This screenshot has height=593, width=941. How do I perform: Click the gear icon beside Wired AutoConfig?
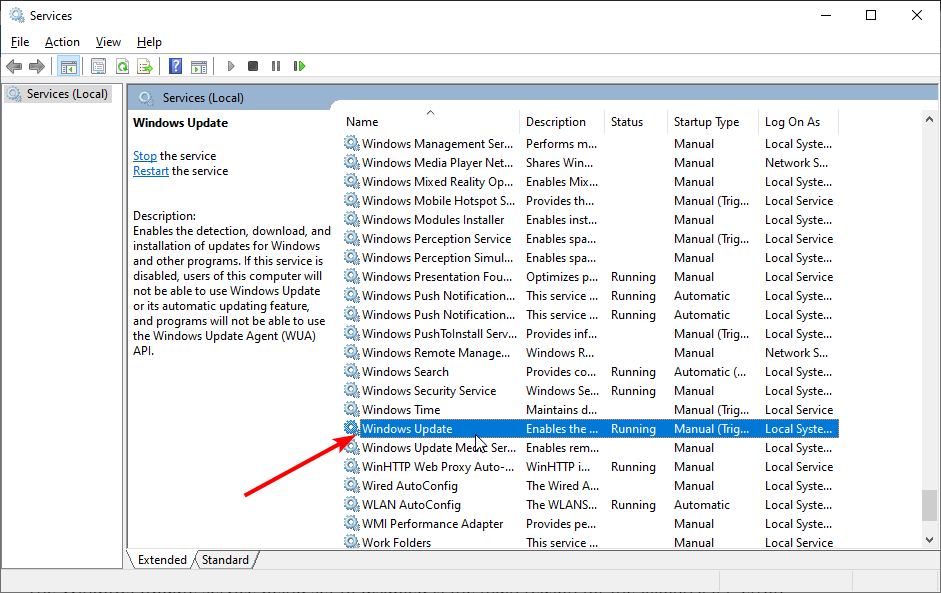pos(351,485)
